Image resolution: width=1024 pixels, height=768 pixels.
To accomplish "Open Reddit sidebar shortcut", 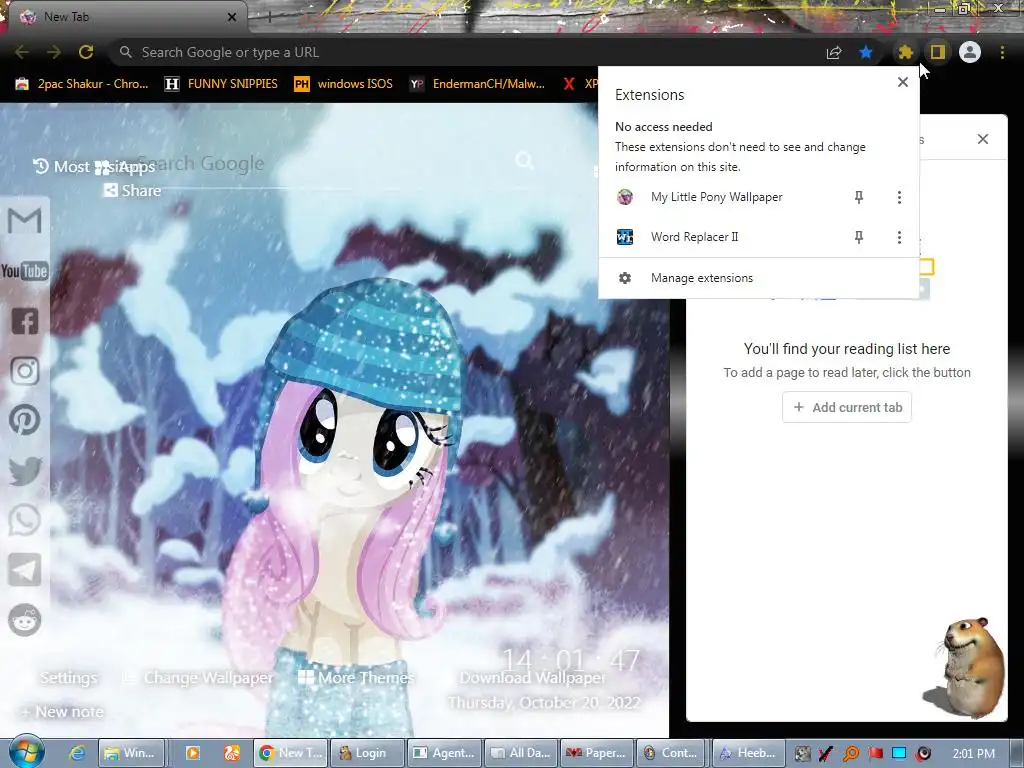I will 25,620.
